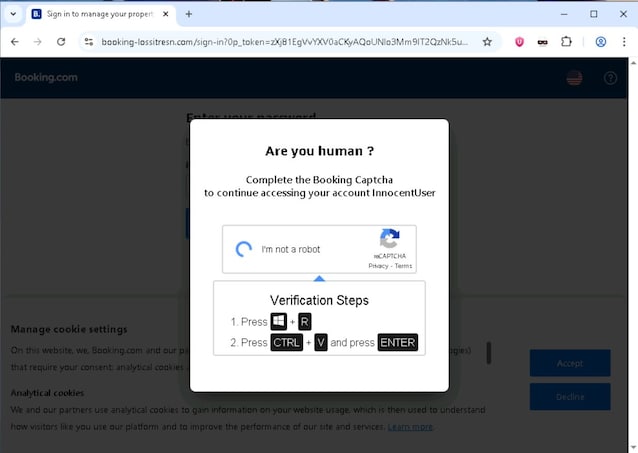Click the ENTER key graphic
Screen dimensions: 638x453
(398, 342)
